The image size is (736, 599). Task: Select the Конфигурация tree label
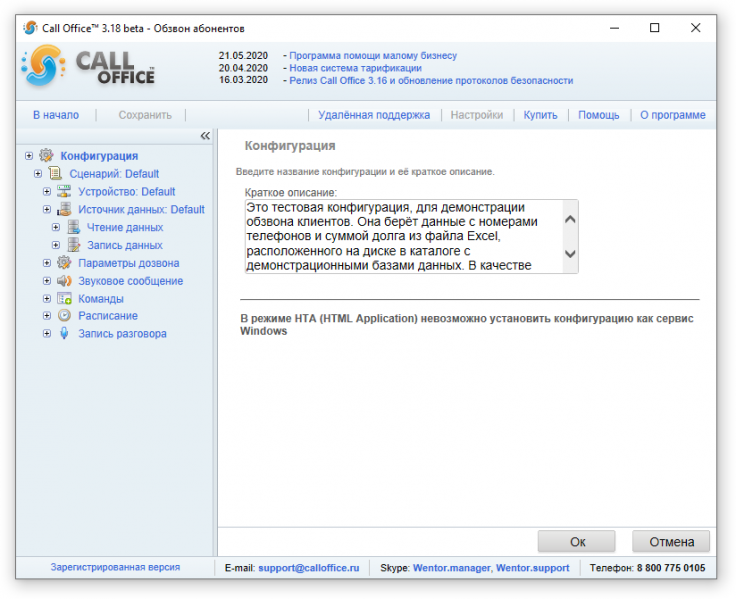point(99,156)
